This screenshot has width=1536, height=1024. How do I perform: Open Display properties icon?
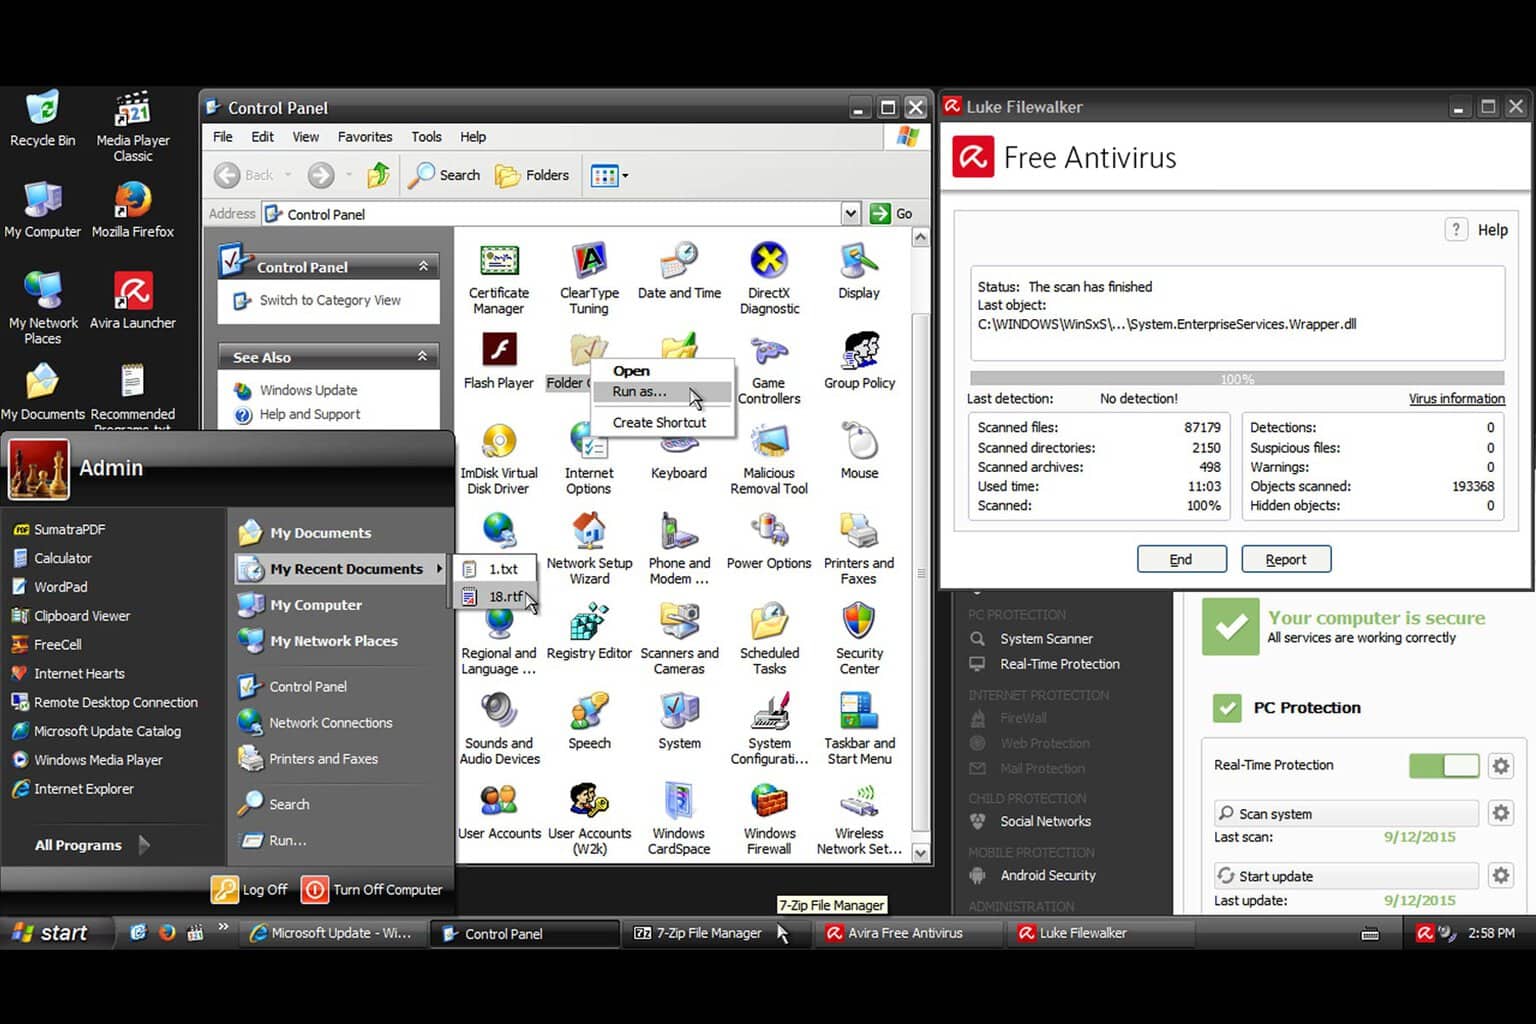point(859,271)
